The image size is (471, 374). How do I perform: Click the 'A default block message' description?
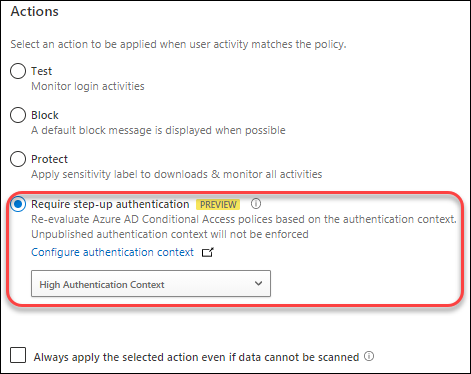point(158,130)
